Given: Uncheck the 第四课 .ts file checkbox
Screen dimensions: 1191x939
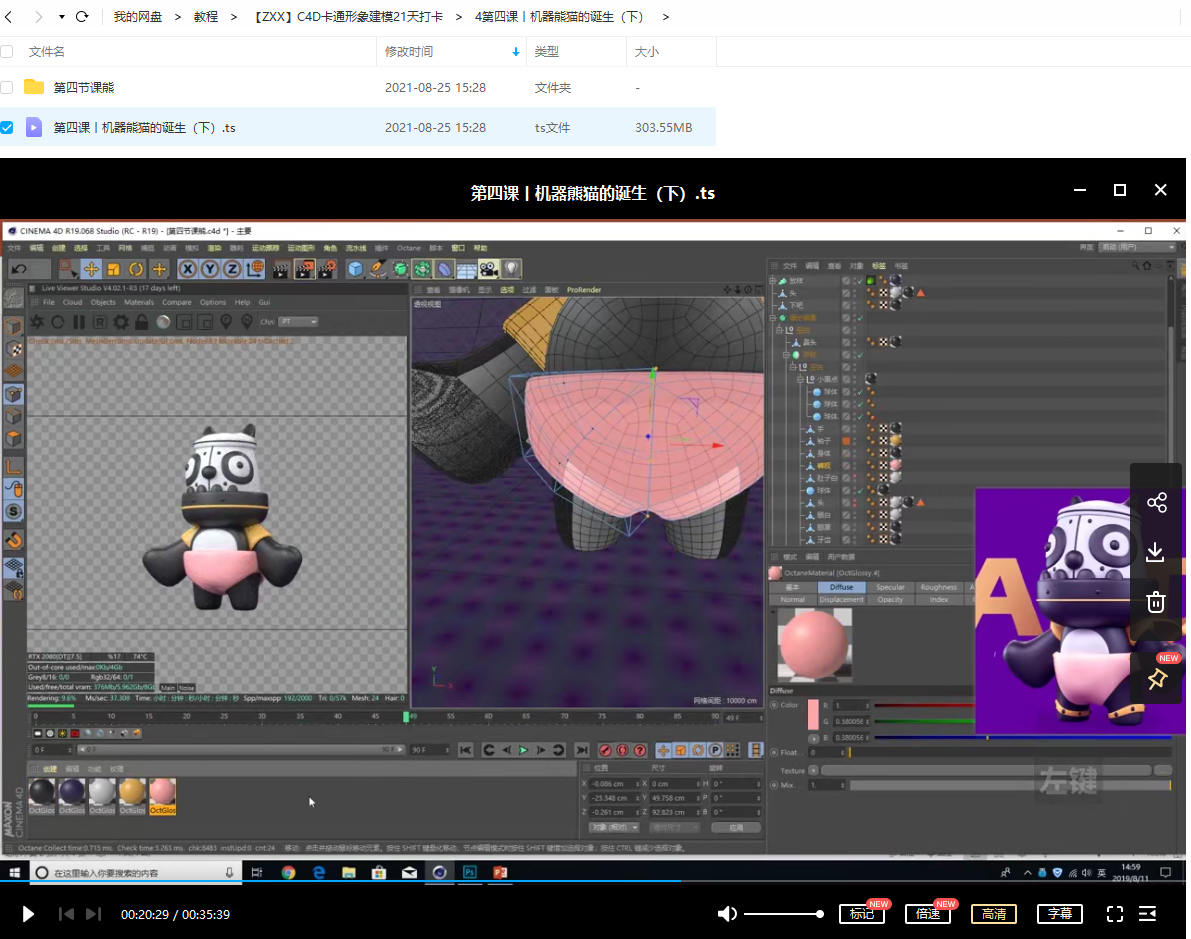Looking at the screenshot, I should (x=7, y=127).
